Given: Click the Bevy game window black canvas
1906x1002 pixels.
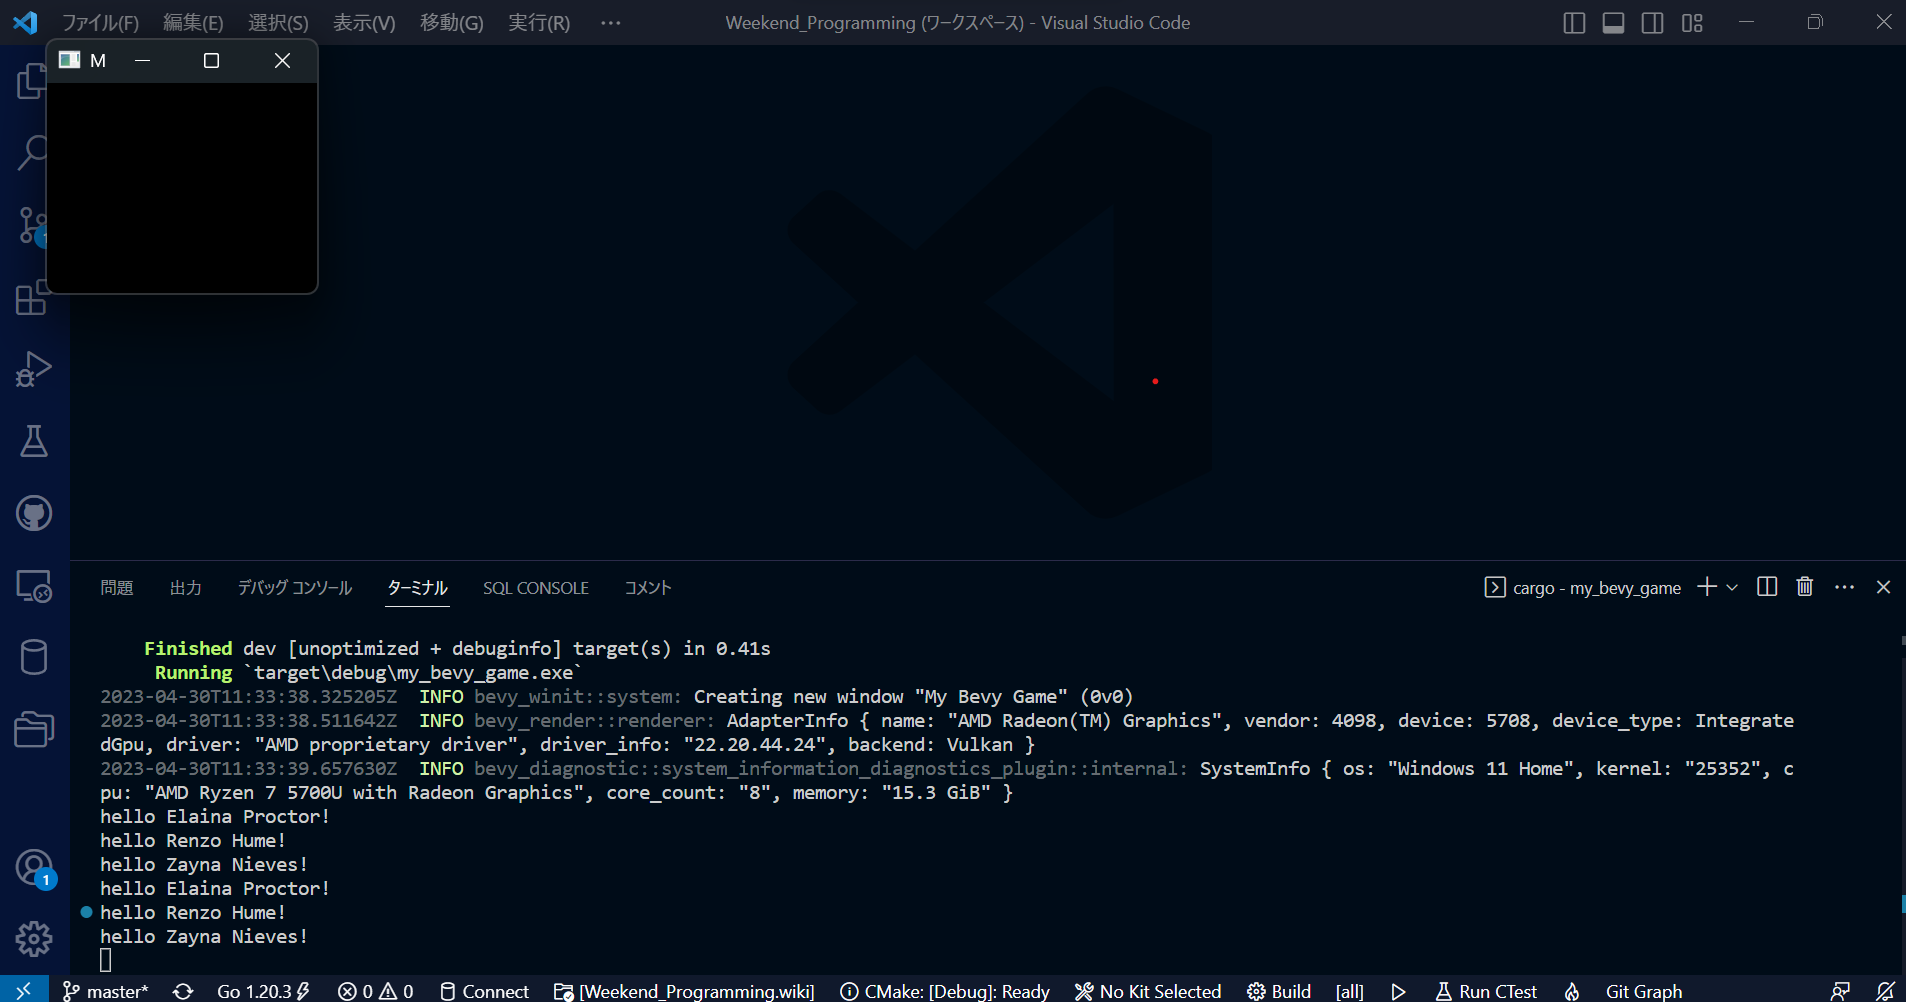Looking at the screenshot, I should [182, 187].
